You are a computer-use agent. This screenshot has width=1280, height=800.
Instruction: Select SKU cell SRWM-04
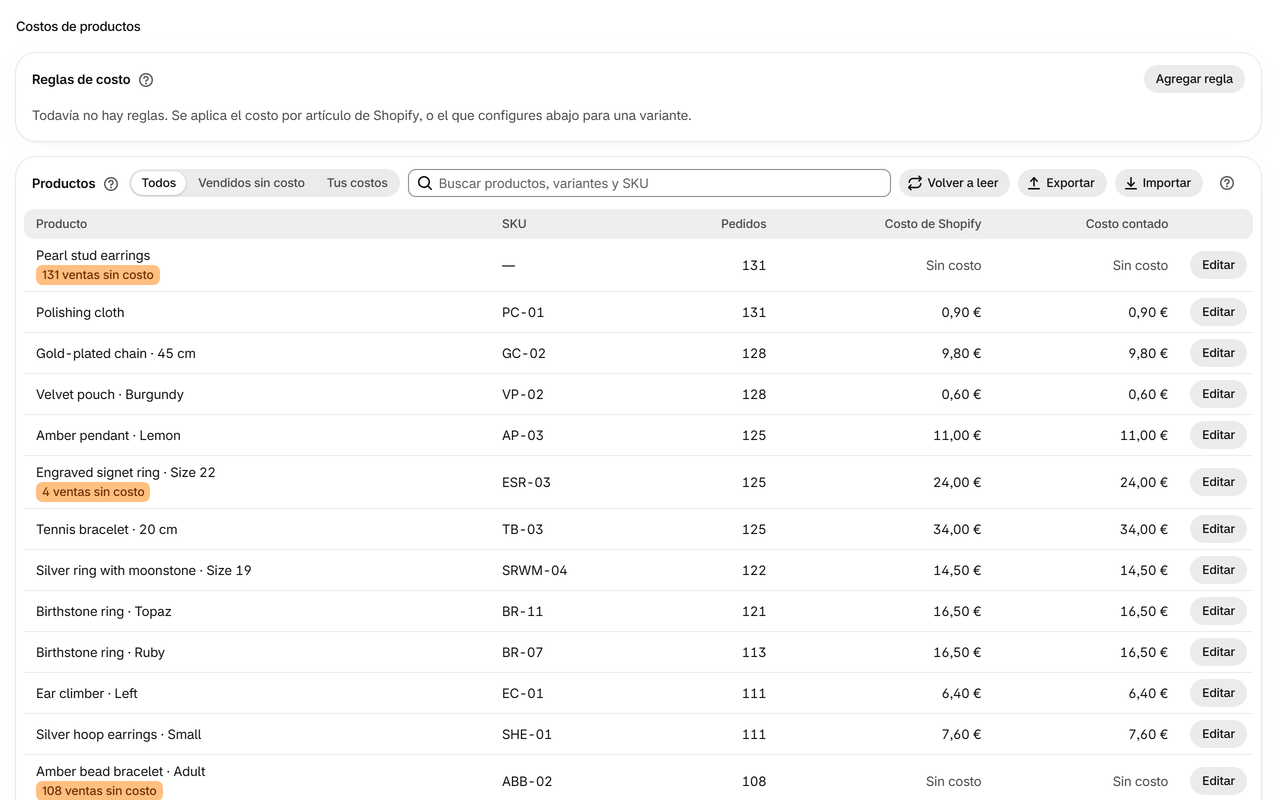(x=535, y=570)
